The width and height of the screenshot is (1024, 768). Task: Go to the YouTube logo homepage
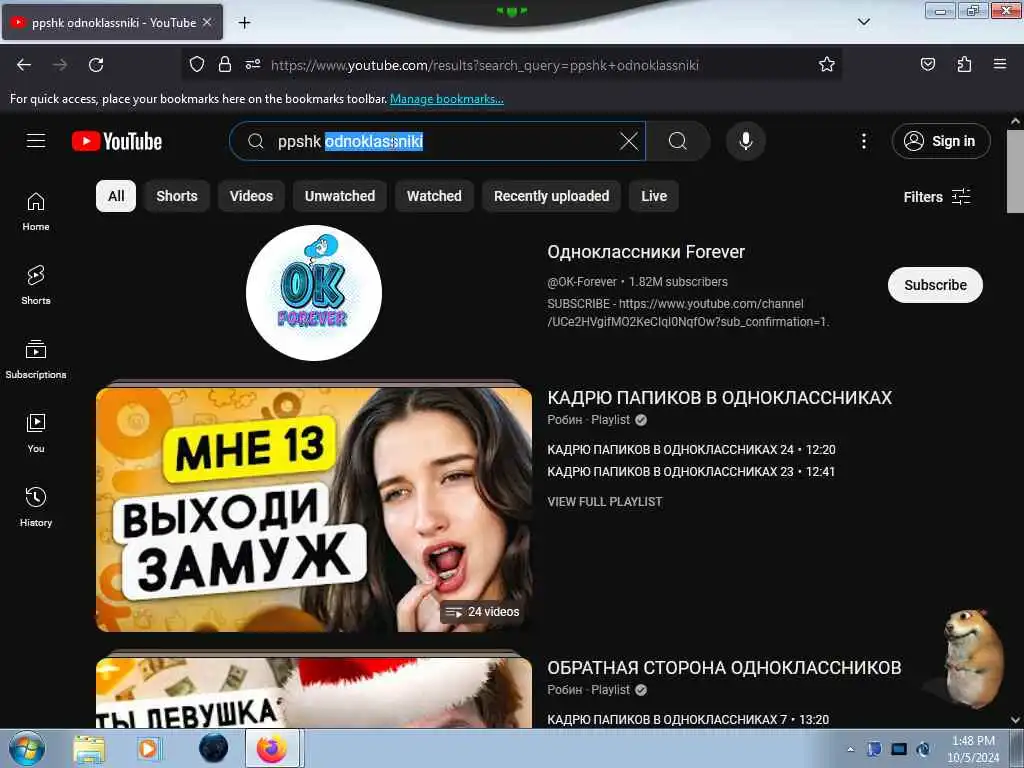(x=117, y=141)
